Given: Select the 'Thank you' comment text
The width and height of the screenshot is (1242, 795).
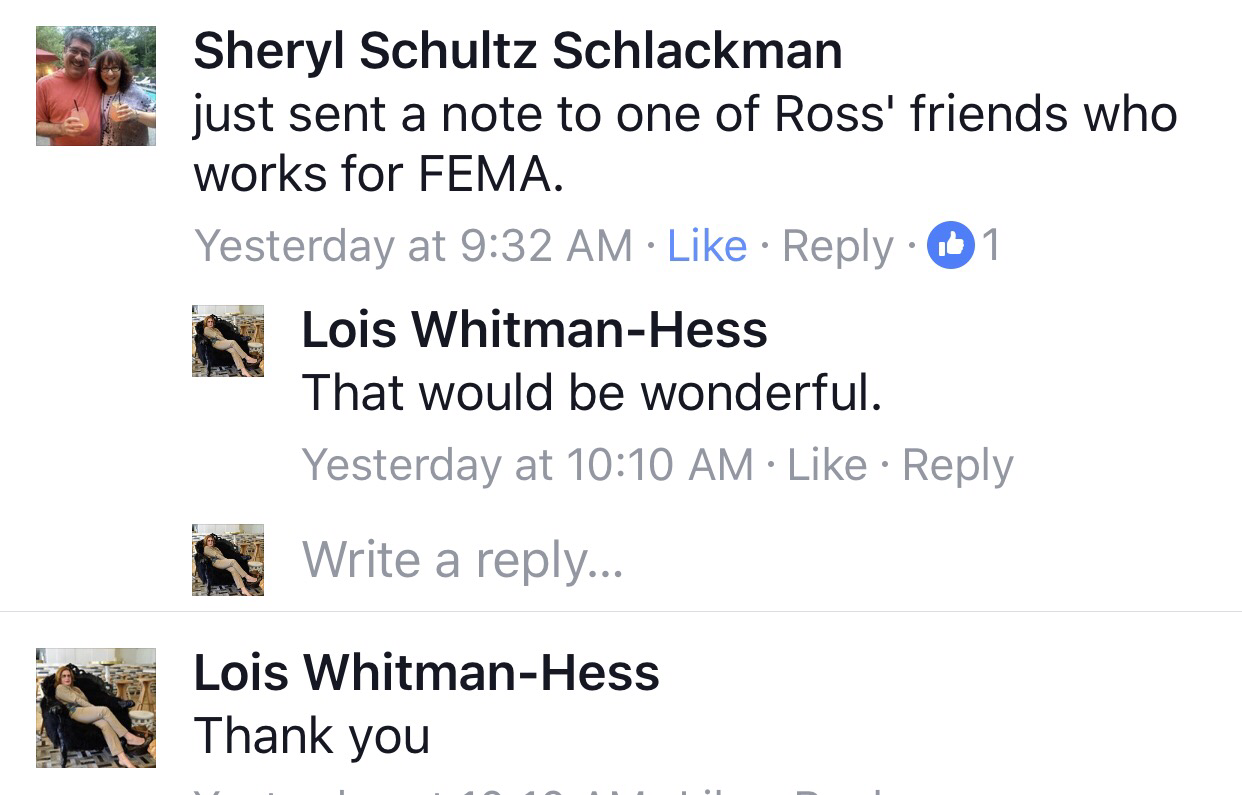Looking at the screenshot, I should (312, 736).
